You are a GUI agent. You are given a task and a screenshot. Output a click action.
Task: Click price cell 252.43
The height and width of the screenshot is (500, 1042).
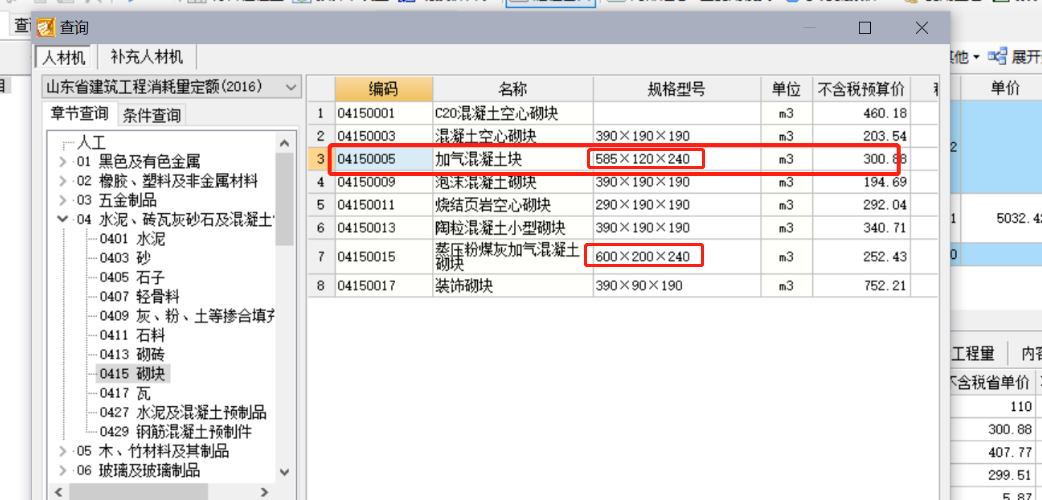pos(861,257)
